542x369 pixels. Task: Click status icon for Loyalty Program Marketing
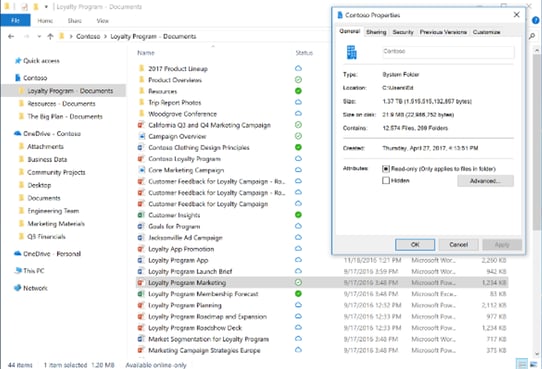(298, 282)
